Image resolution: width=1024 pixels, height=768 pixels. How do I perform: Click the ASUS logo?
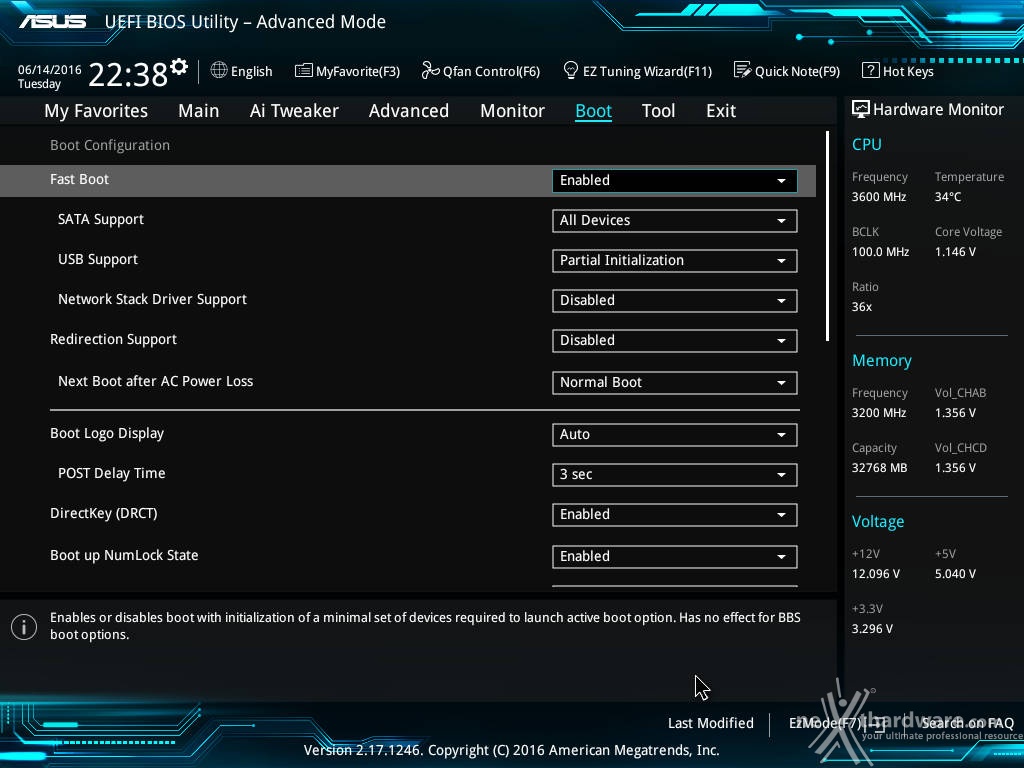(x=52, y=22)
